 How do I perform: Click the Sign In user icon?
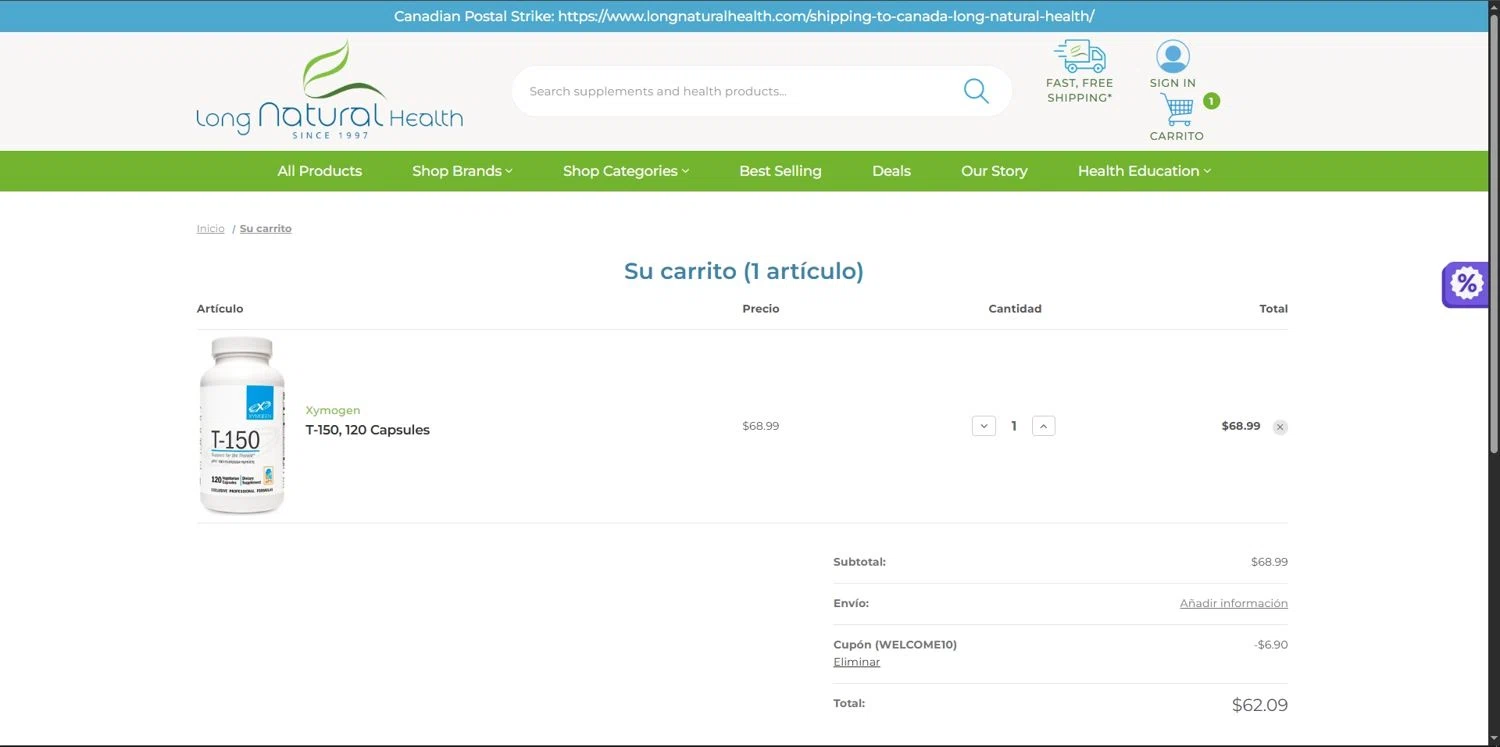1172,56
